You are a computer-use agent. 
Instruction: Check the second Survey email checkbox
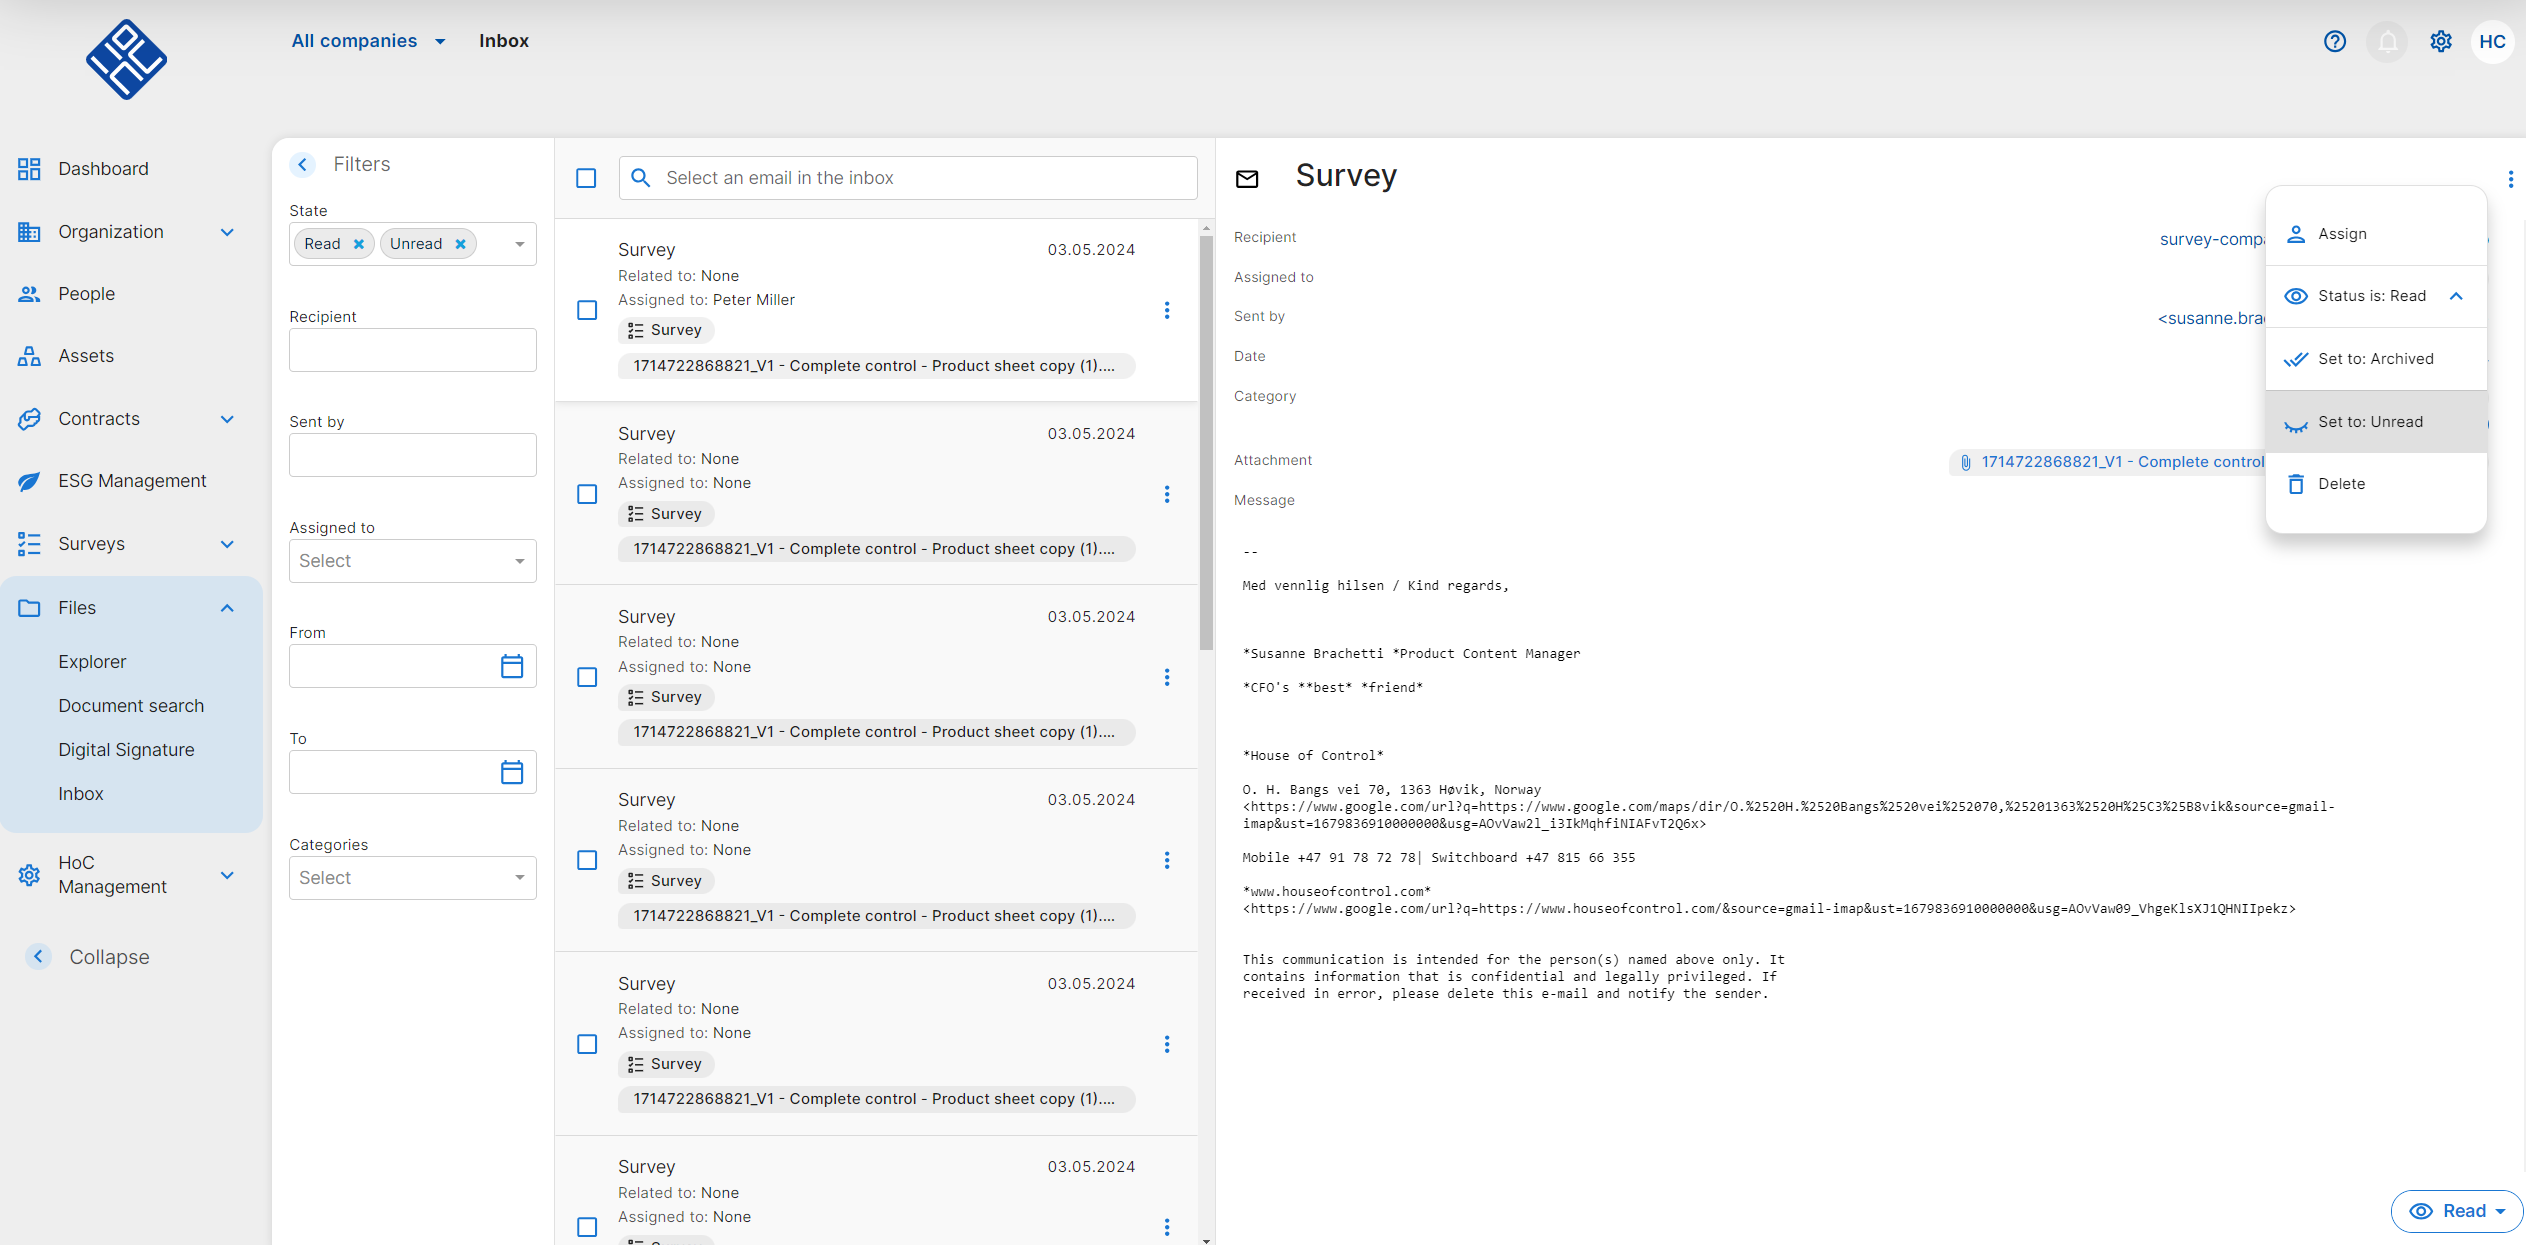pyautogui.click(x=587, y=494)
